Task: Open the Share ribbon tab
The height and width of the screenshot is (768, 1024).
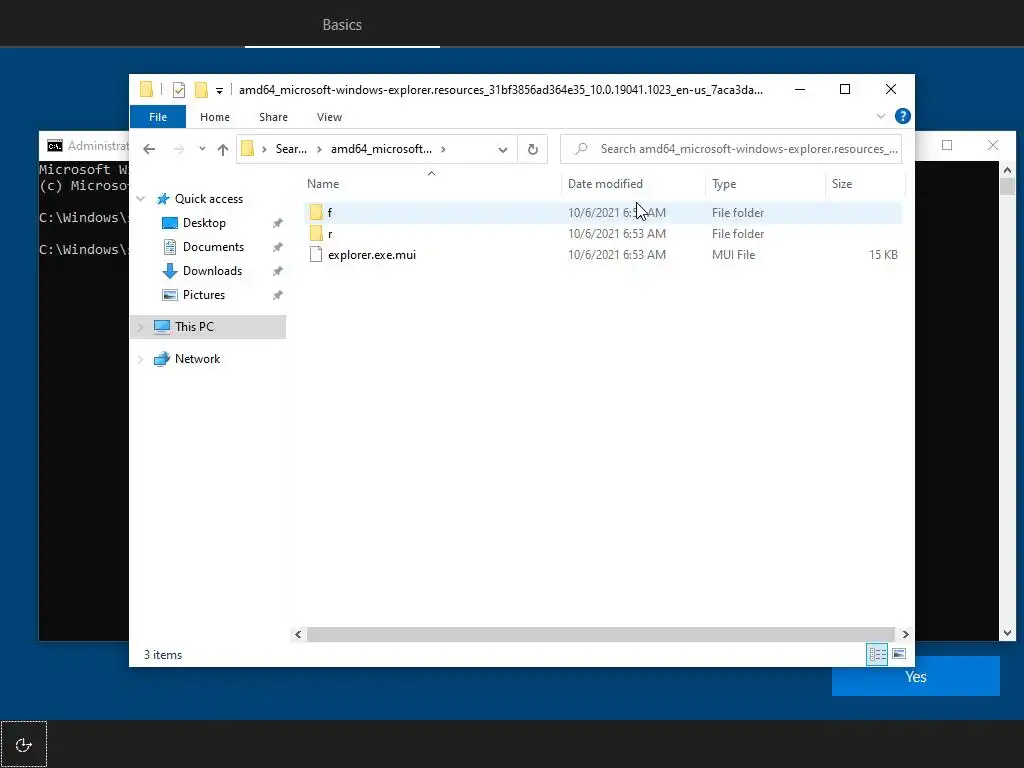Action: point(273,117)
